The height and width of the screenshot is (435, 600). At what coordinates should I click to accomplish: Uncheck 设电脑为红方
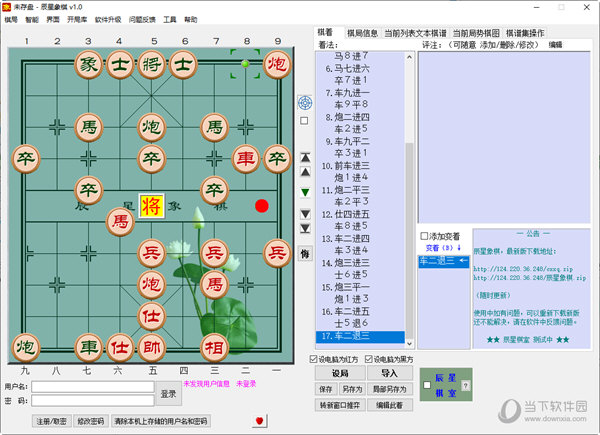[x=313, y=359]
